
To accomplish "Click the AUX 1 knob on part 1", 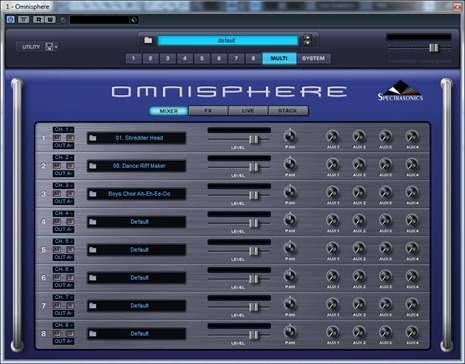I will pos(333,136).
